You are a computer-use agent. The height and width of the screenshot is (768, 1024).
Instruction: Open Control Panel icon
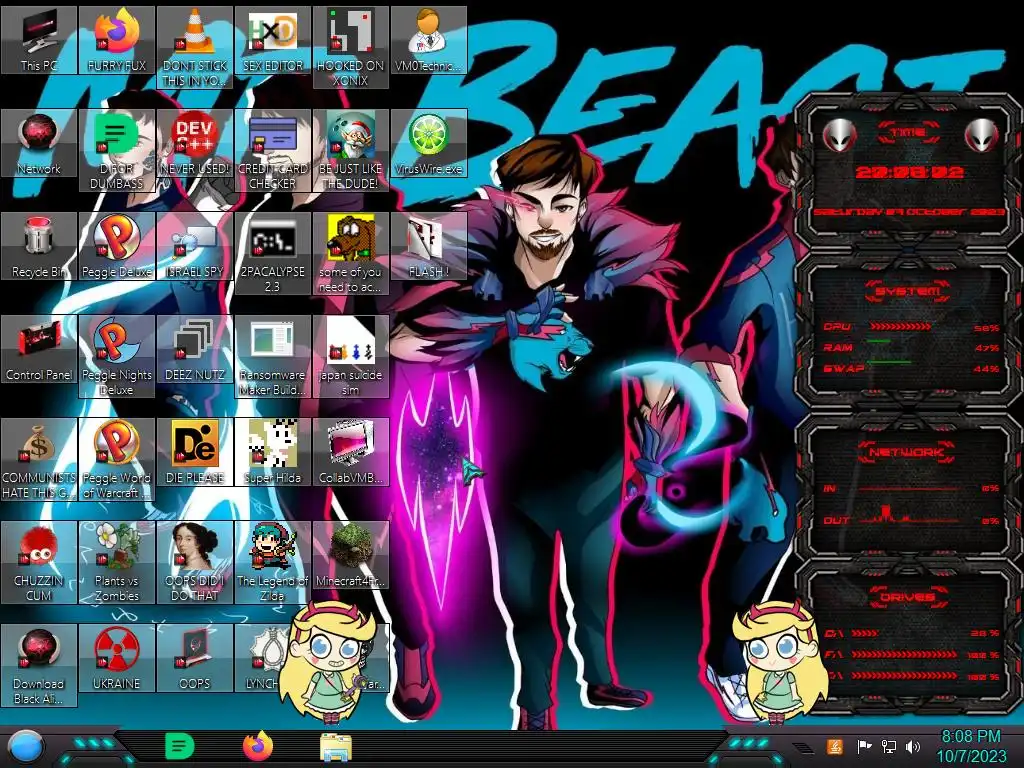click(39, 350)
